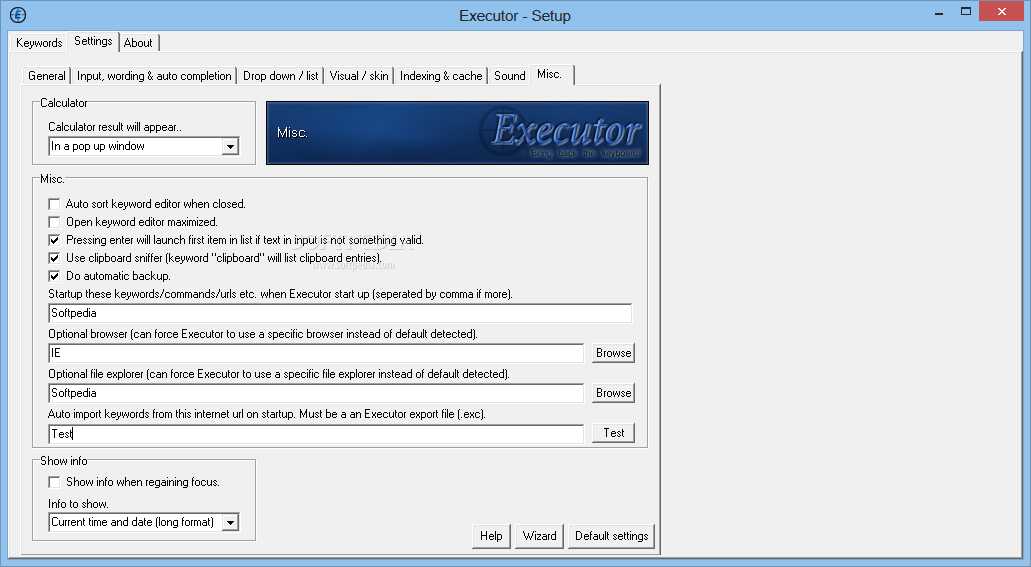Close the Executor Setup window
Viewport: 1031px width, 567px height.
tap(1002, 11)
